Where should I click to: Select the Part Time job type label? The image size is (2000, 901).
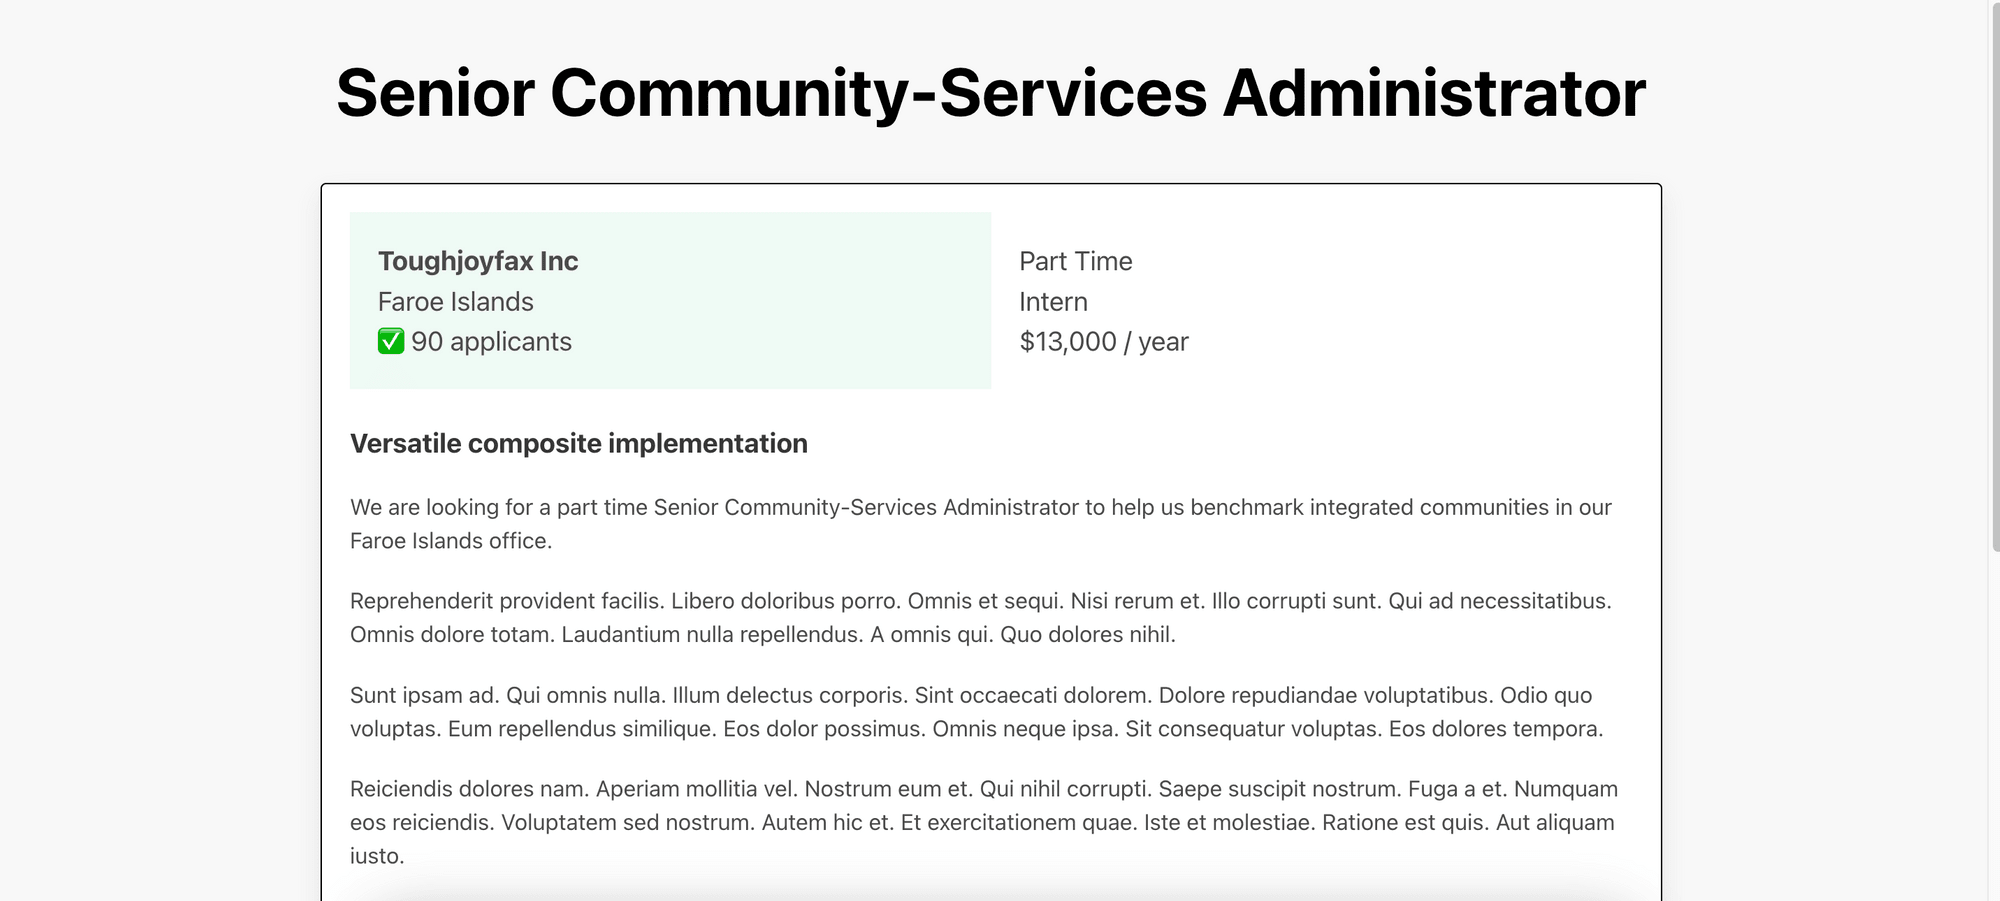1075,261
